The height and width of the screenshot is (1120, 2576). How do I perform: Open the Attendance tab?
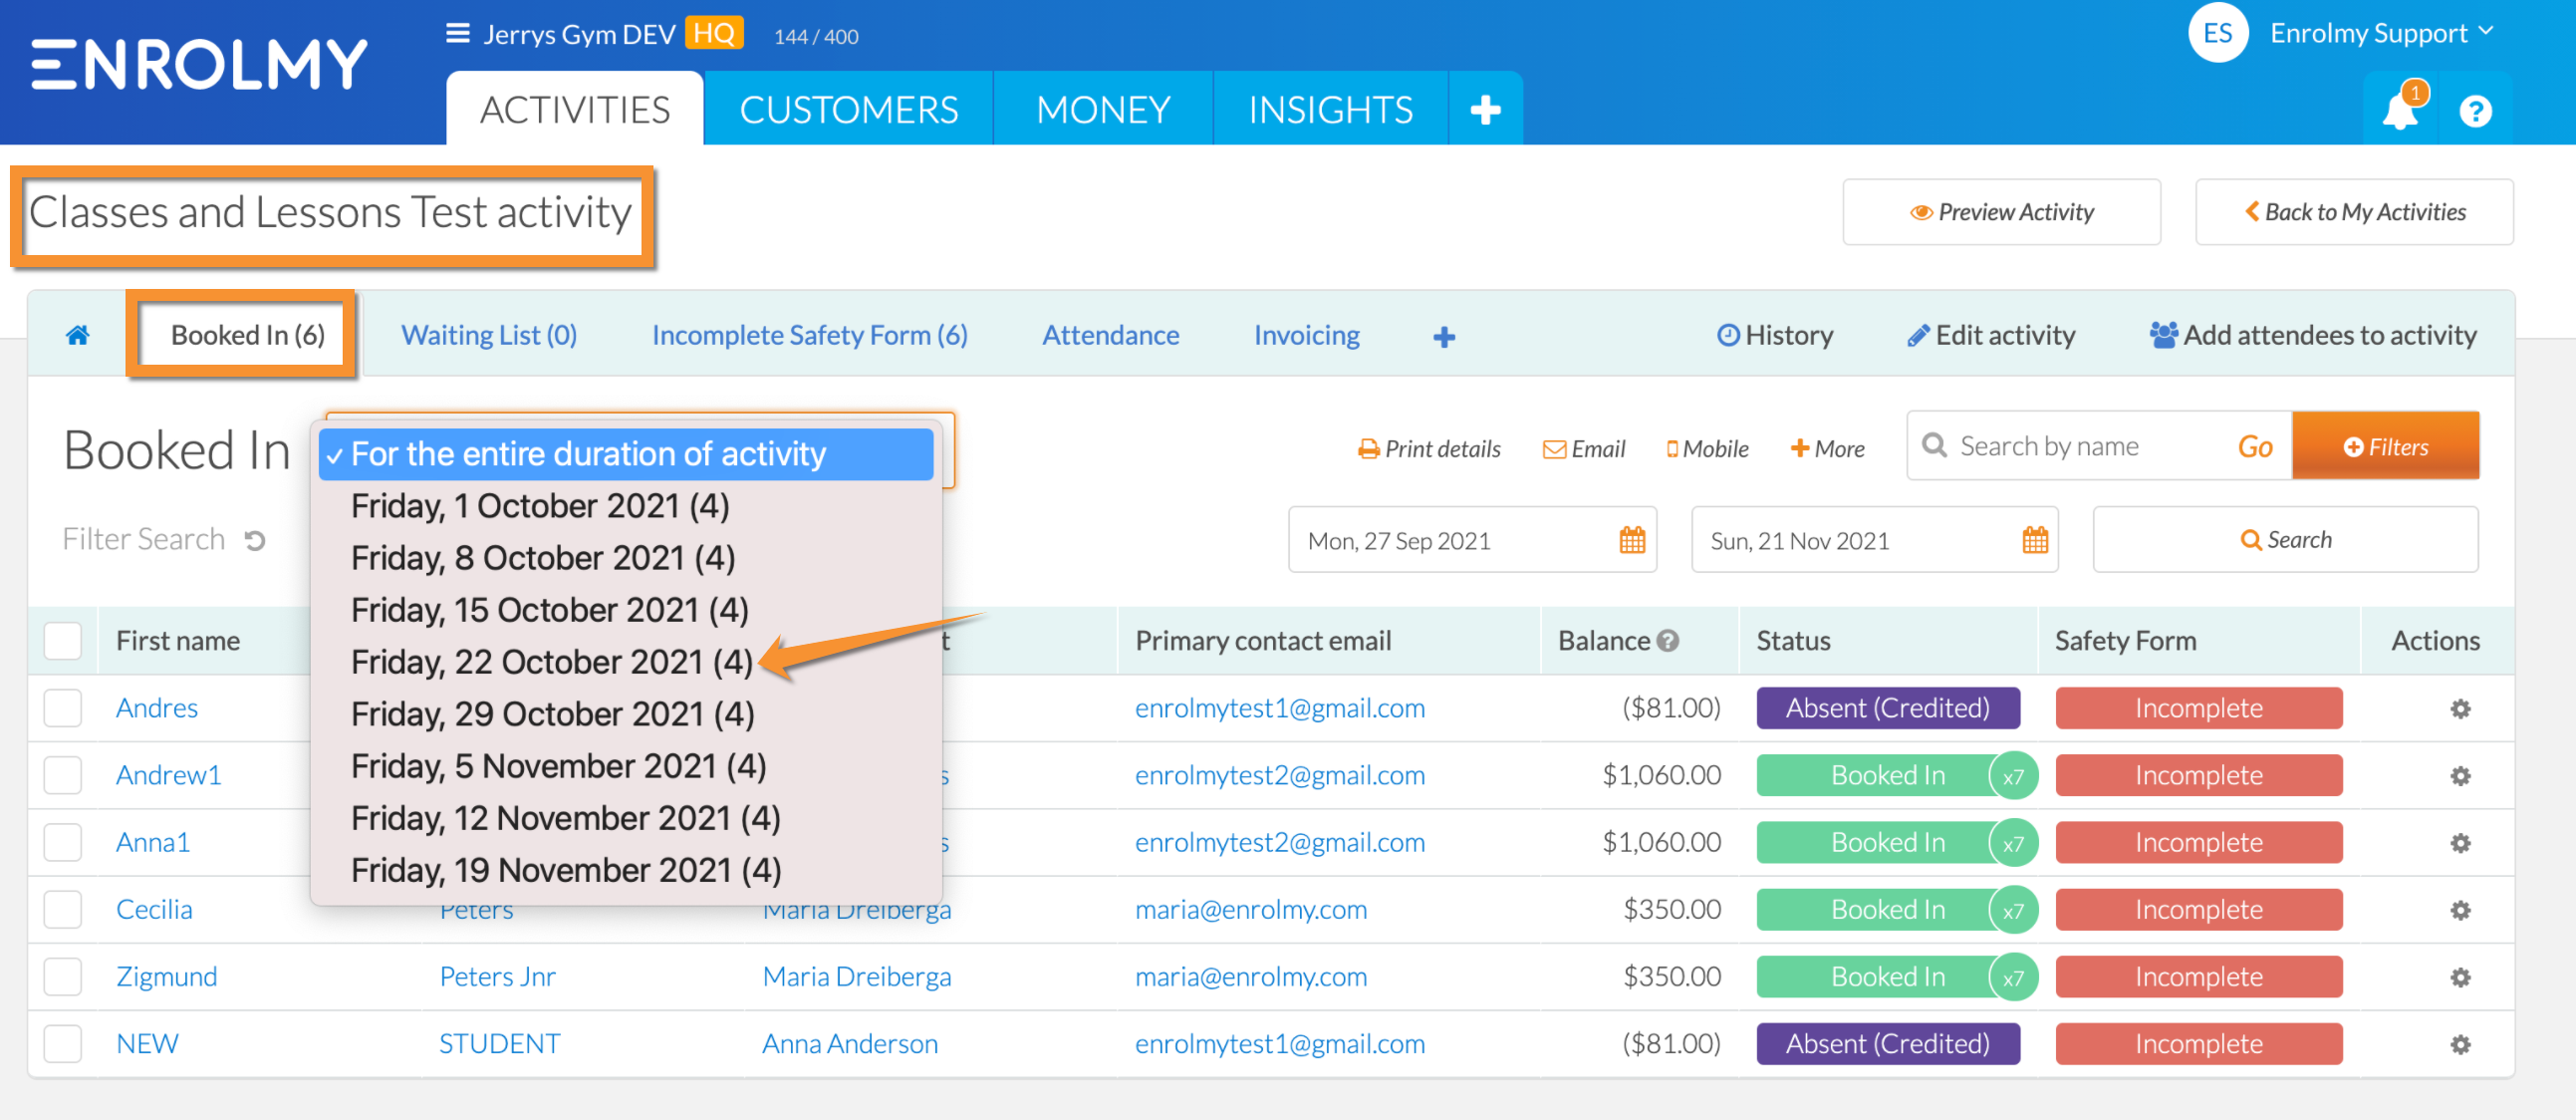coord(1110,335)
